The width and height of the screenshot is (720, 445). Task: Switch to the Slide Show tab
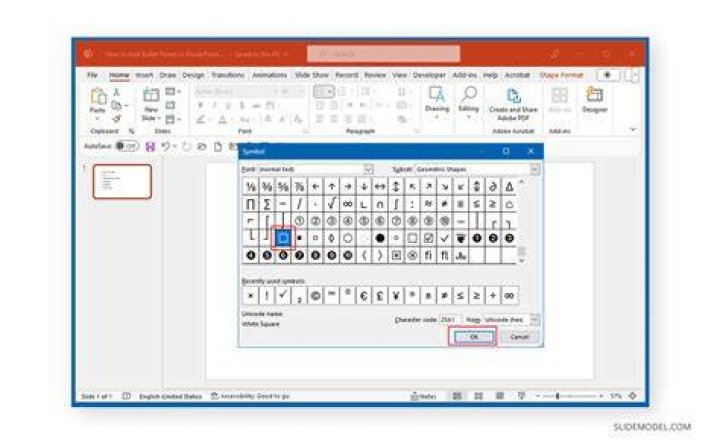tap(312, 75)
